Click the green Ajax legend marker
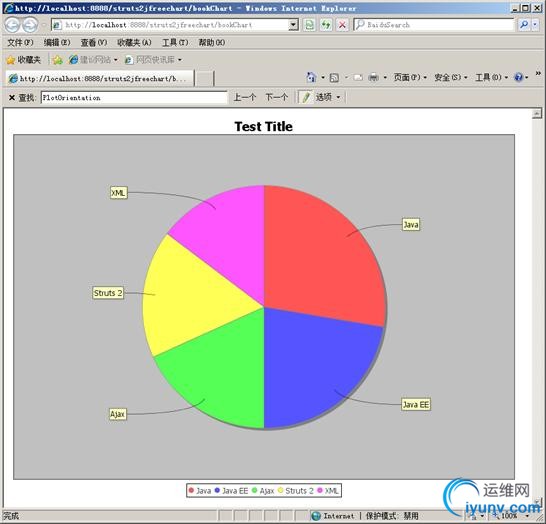 pos(255,490)
